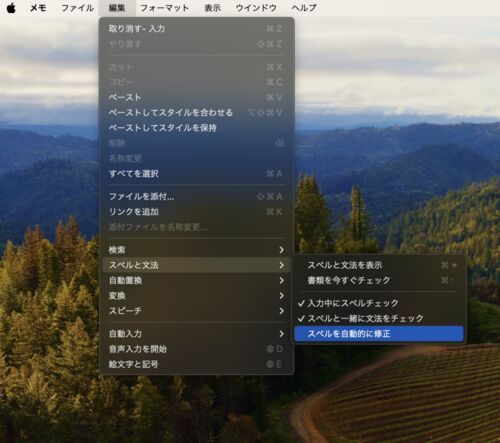The height and width of the screenshot is (443, 500).
Task: Choose 音声入力を開始
Action: [196, 349]
